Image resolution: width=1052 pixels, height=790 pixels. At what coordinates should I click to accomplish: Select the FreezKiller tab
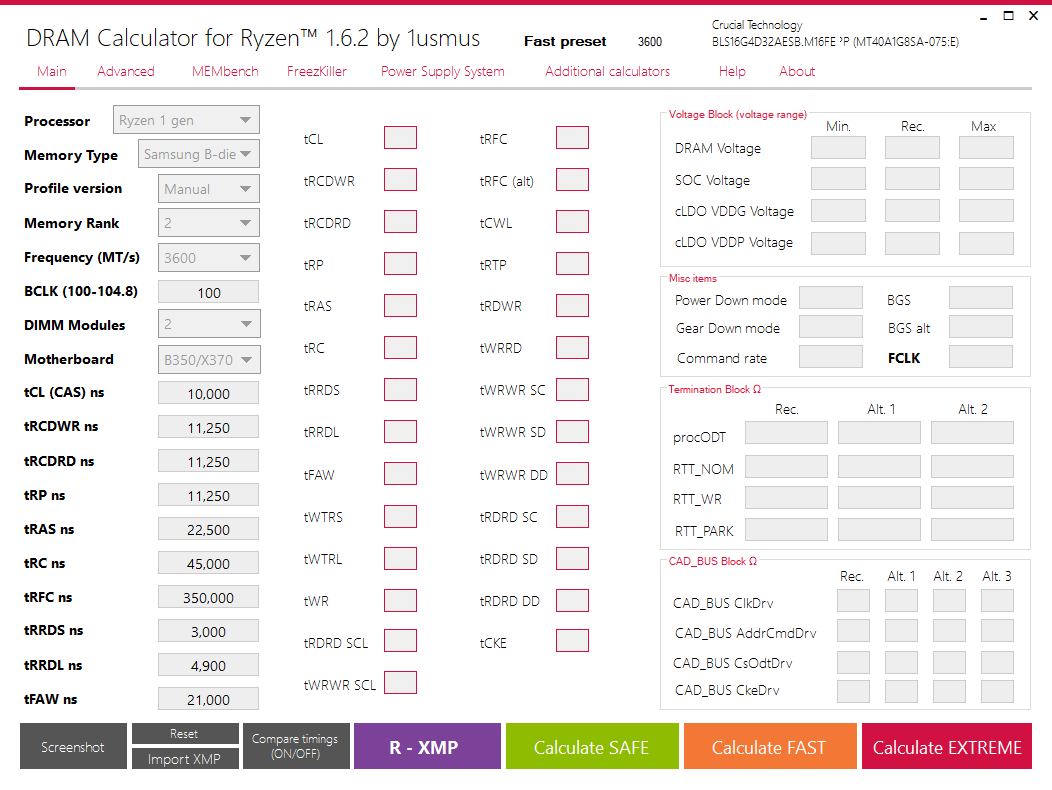(x=317, y=71)
